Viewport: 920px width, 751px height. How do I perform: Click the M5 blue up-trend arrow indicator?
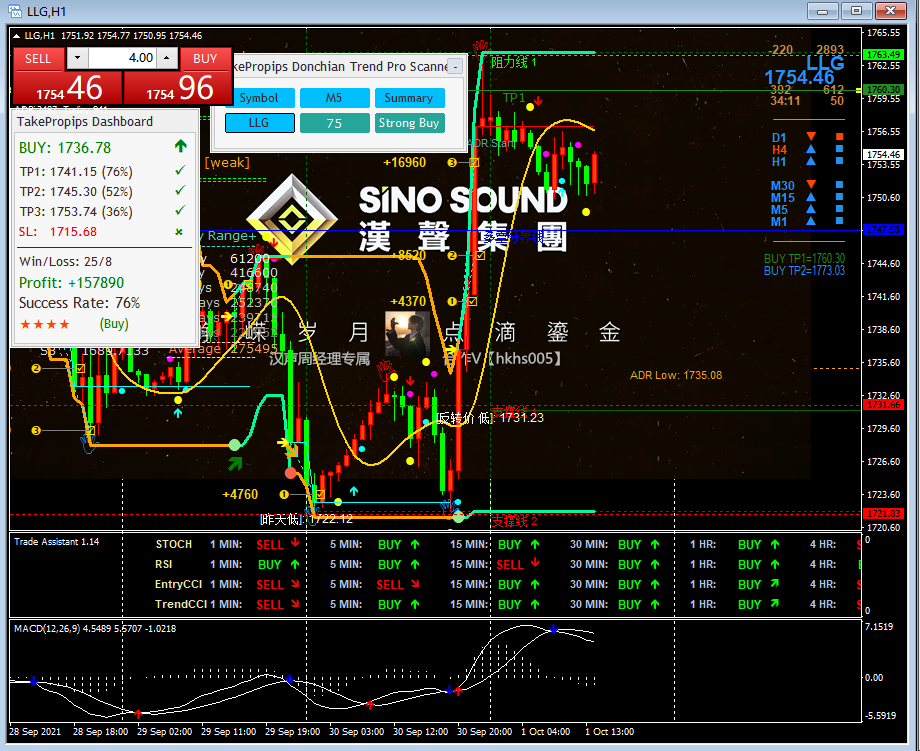pos(811,209)
